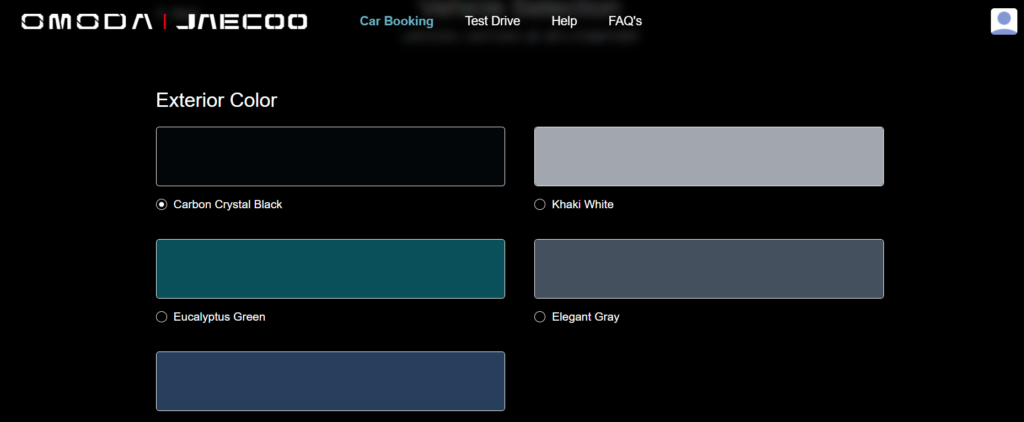Navigate to FAQ's in the header
This screenshot has height=422, width=1024.
point(625,21)
